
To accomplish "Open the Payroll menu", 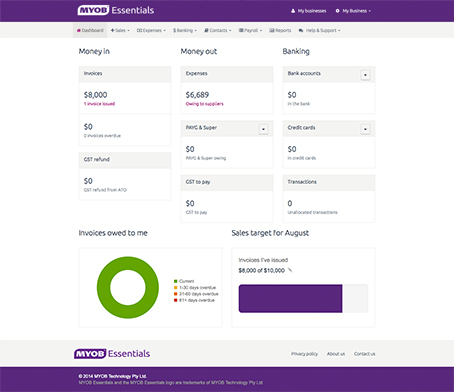I will point(250,30).
